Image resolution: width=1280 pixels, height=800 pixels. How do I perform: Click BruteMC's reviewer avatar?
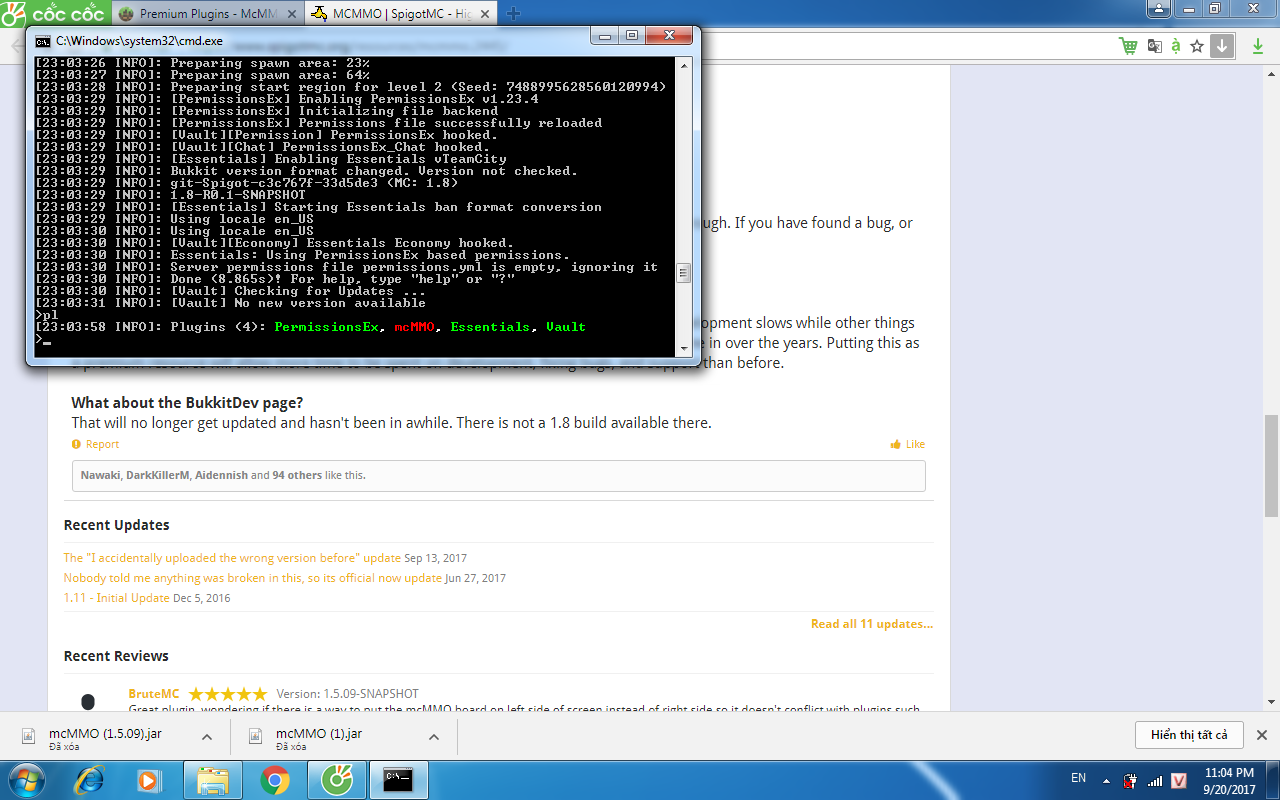tap(88, 702)
